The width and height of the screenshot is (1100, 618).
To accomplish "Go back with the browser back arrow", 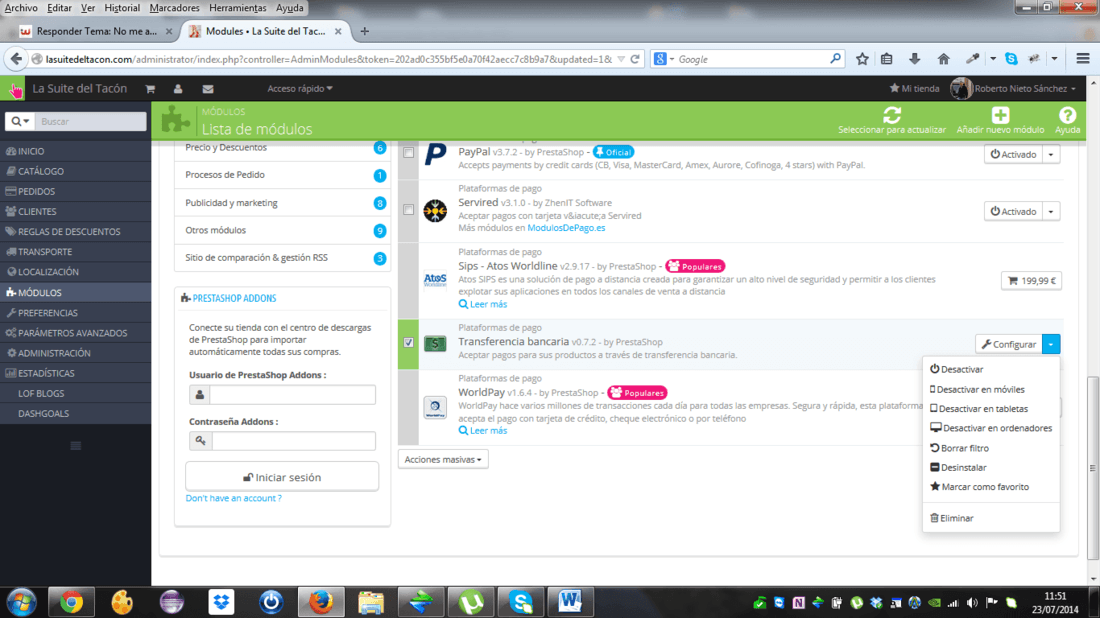I will coord(16,59).
